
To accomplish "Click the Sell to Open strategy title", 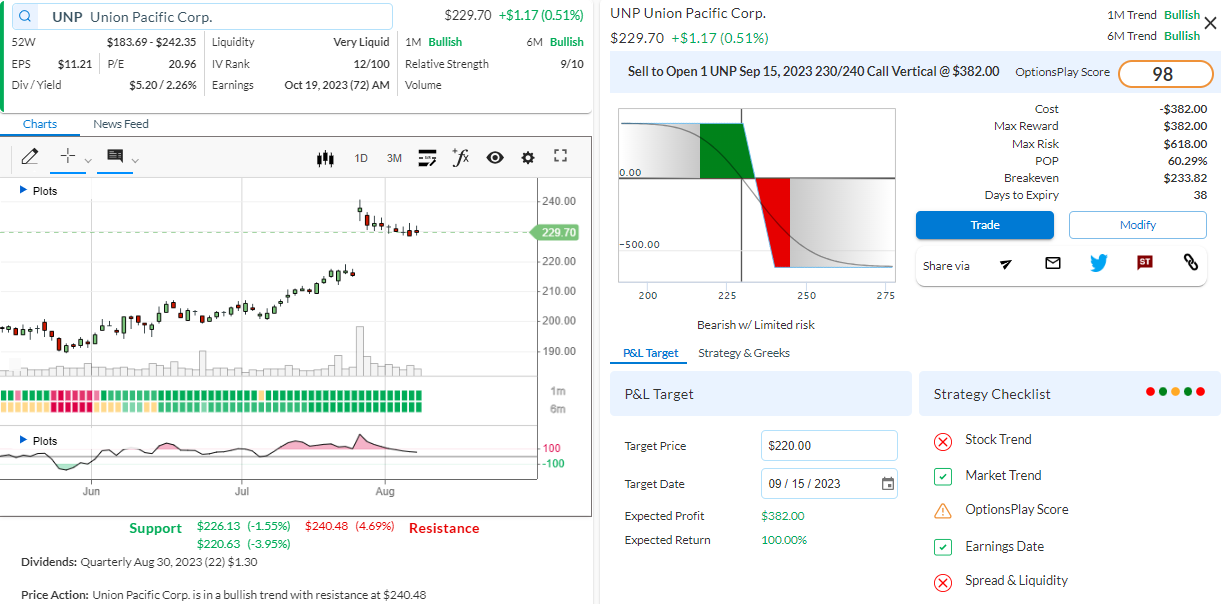I will (813, 71).
